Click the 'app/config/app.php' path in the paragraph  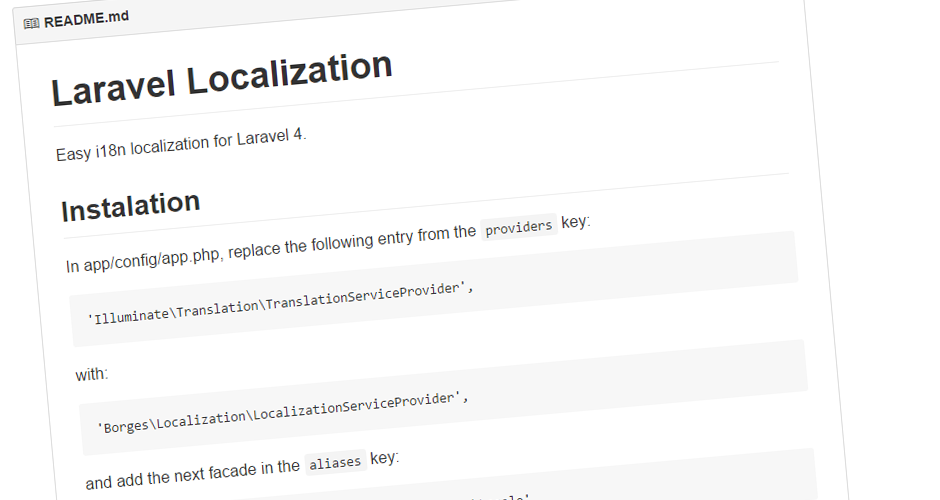click(x=153, y=258)
